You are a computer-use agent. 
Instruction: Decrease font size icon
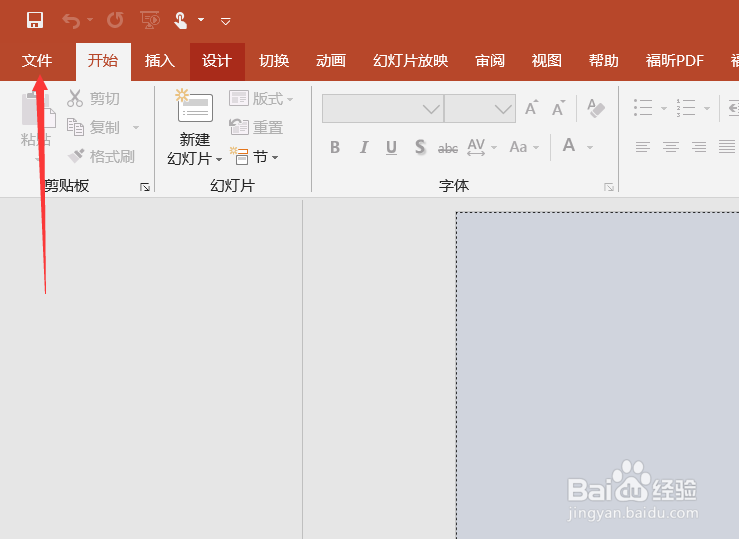tap(559, 108)
